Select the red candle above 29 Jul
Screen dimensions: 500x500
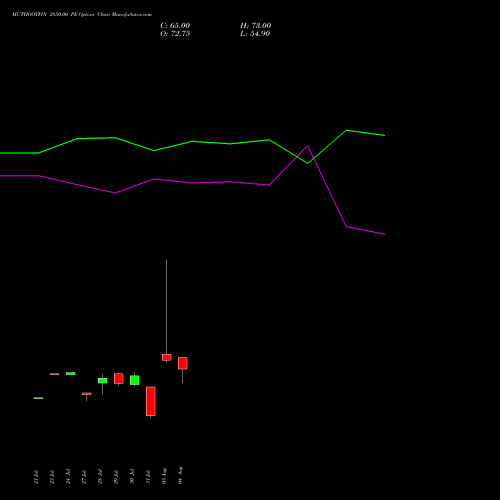click(119, 379)
